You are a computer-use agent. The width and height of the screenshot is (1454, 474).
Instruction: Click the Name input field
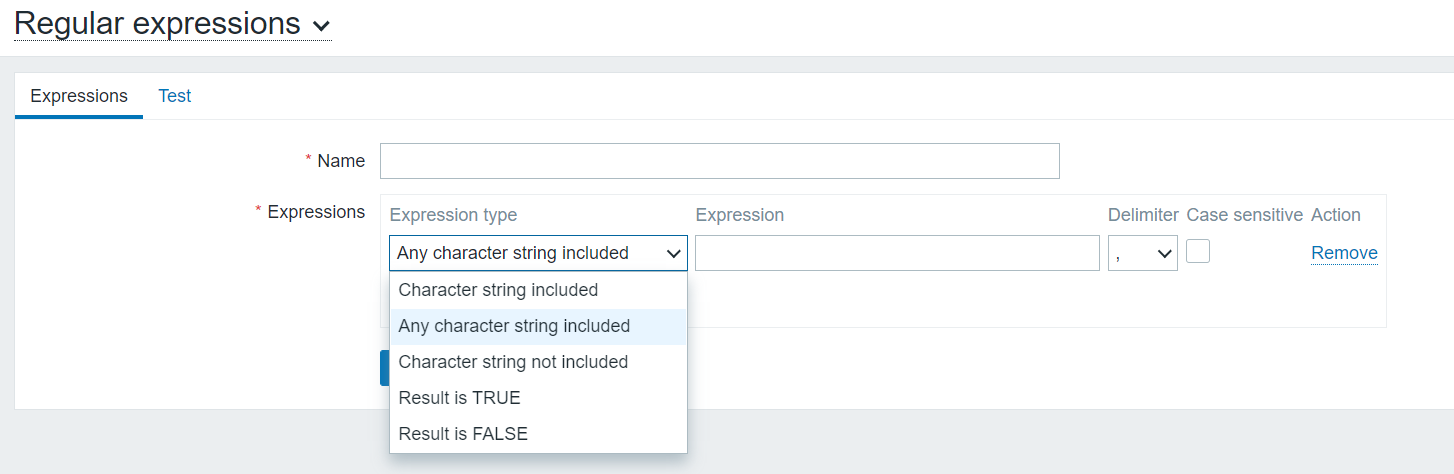[719, 161]
